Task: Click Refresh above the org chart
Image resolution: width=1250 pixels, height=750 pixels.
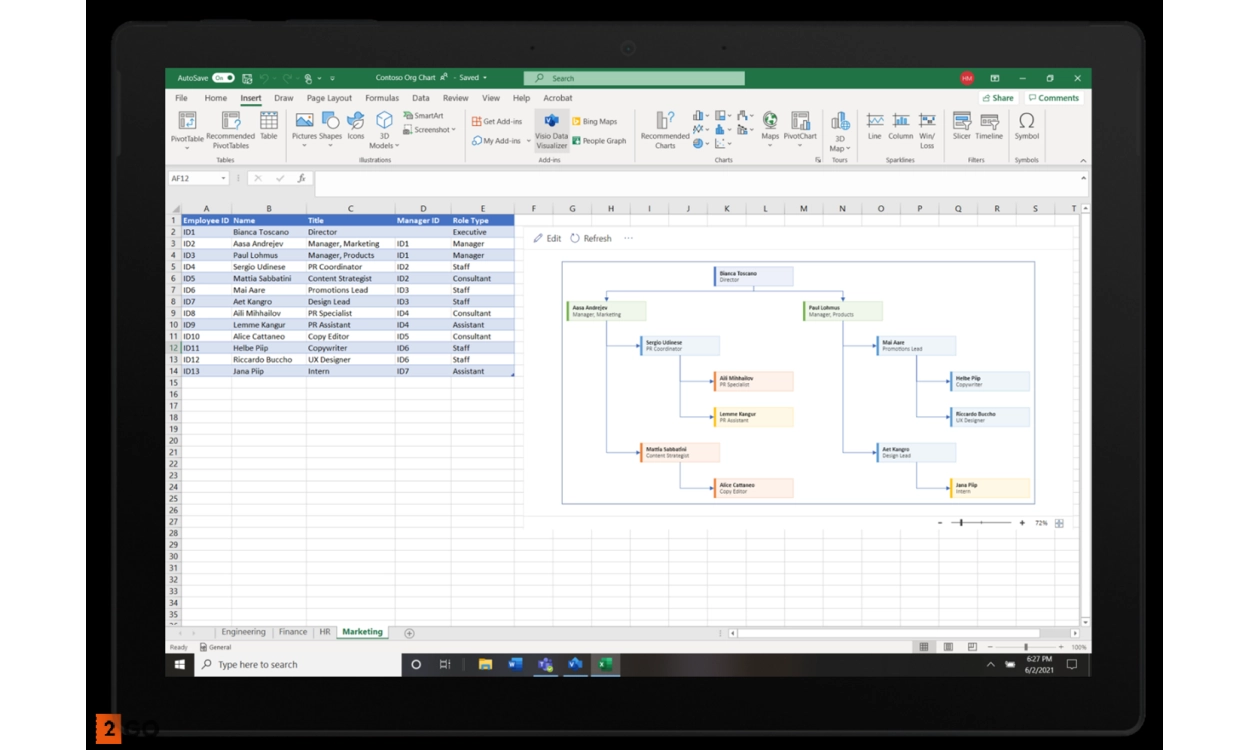Action: click(x=591, y=239)
